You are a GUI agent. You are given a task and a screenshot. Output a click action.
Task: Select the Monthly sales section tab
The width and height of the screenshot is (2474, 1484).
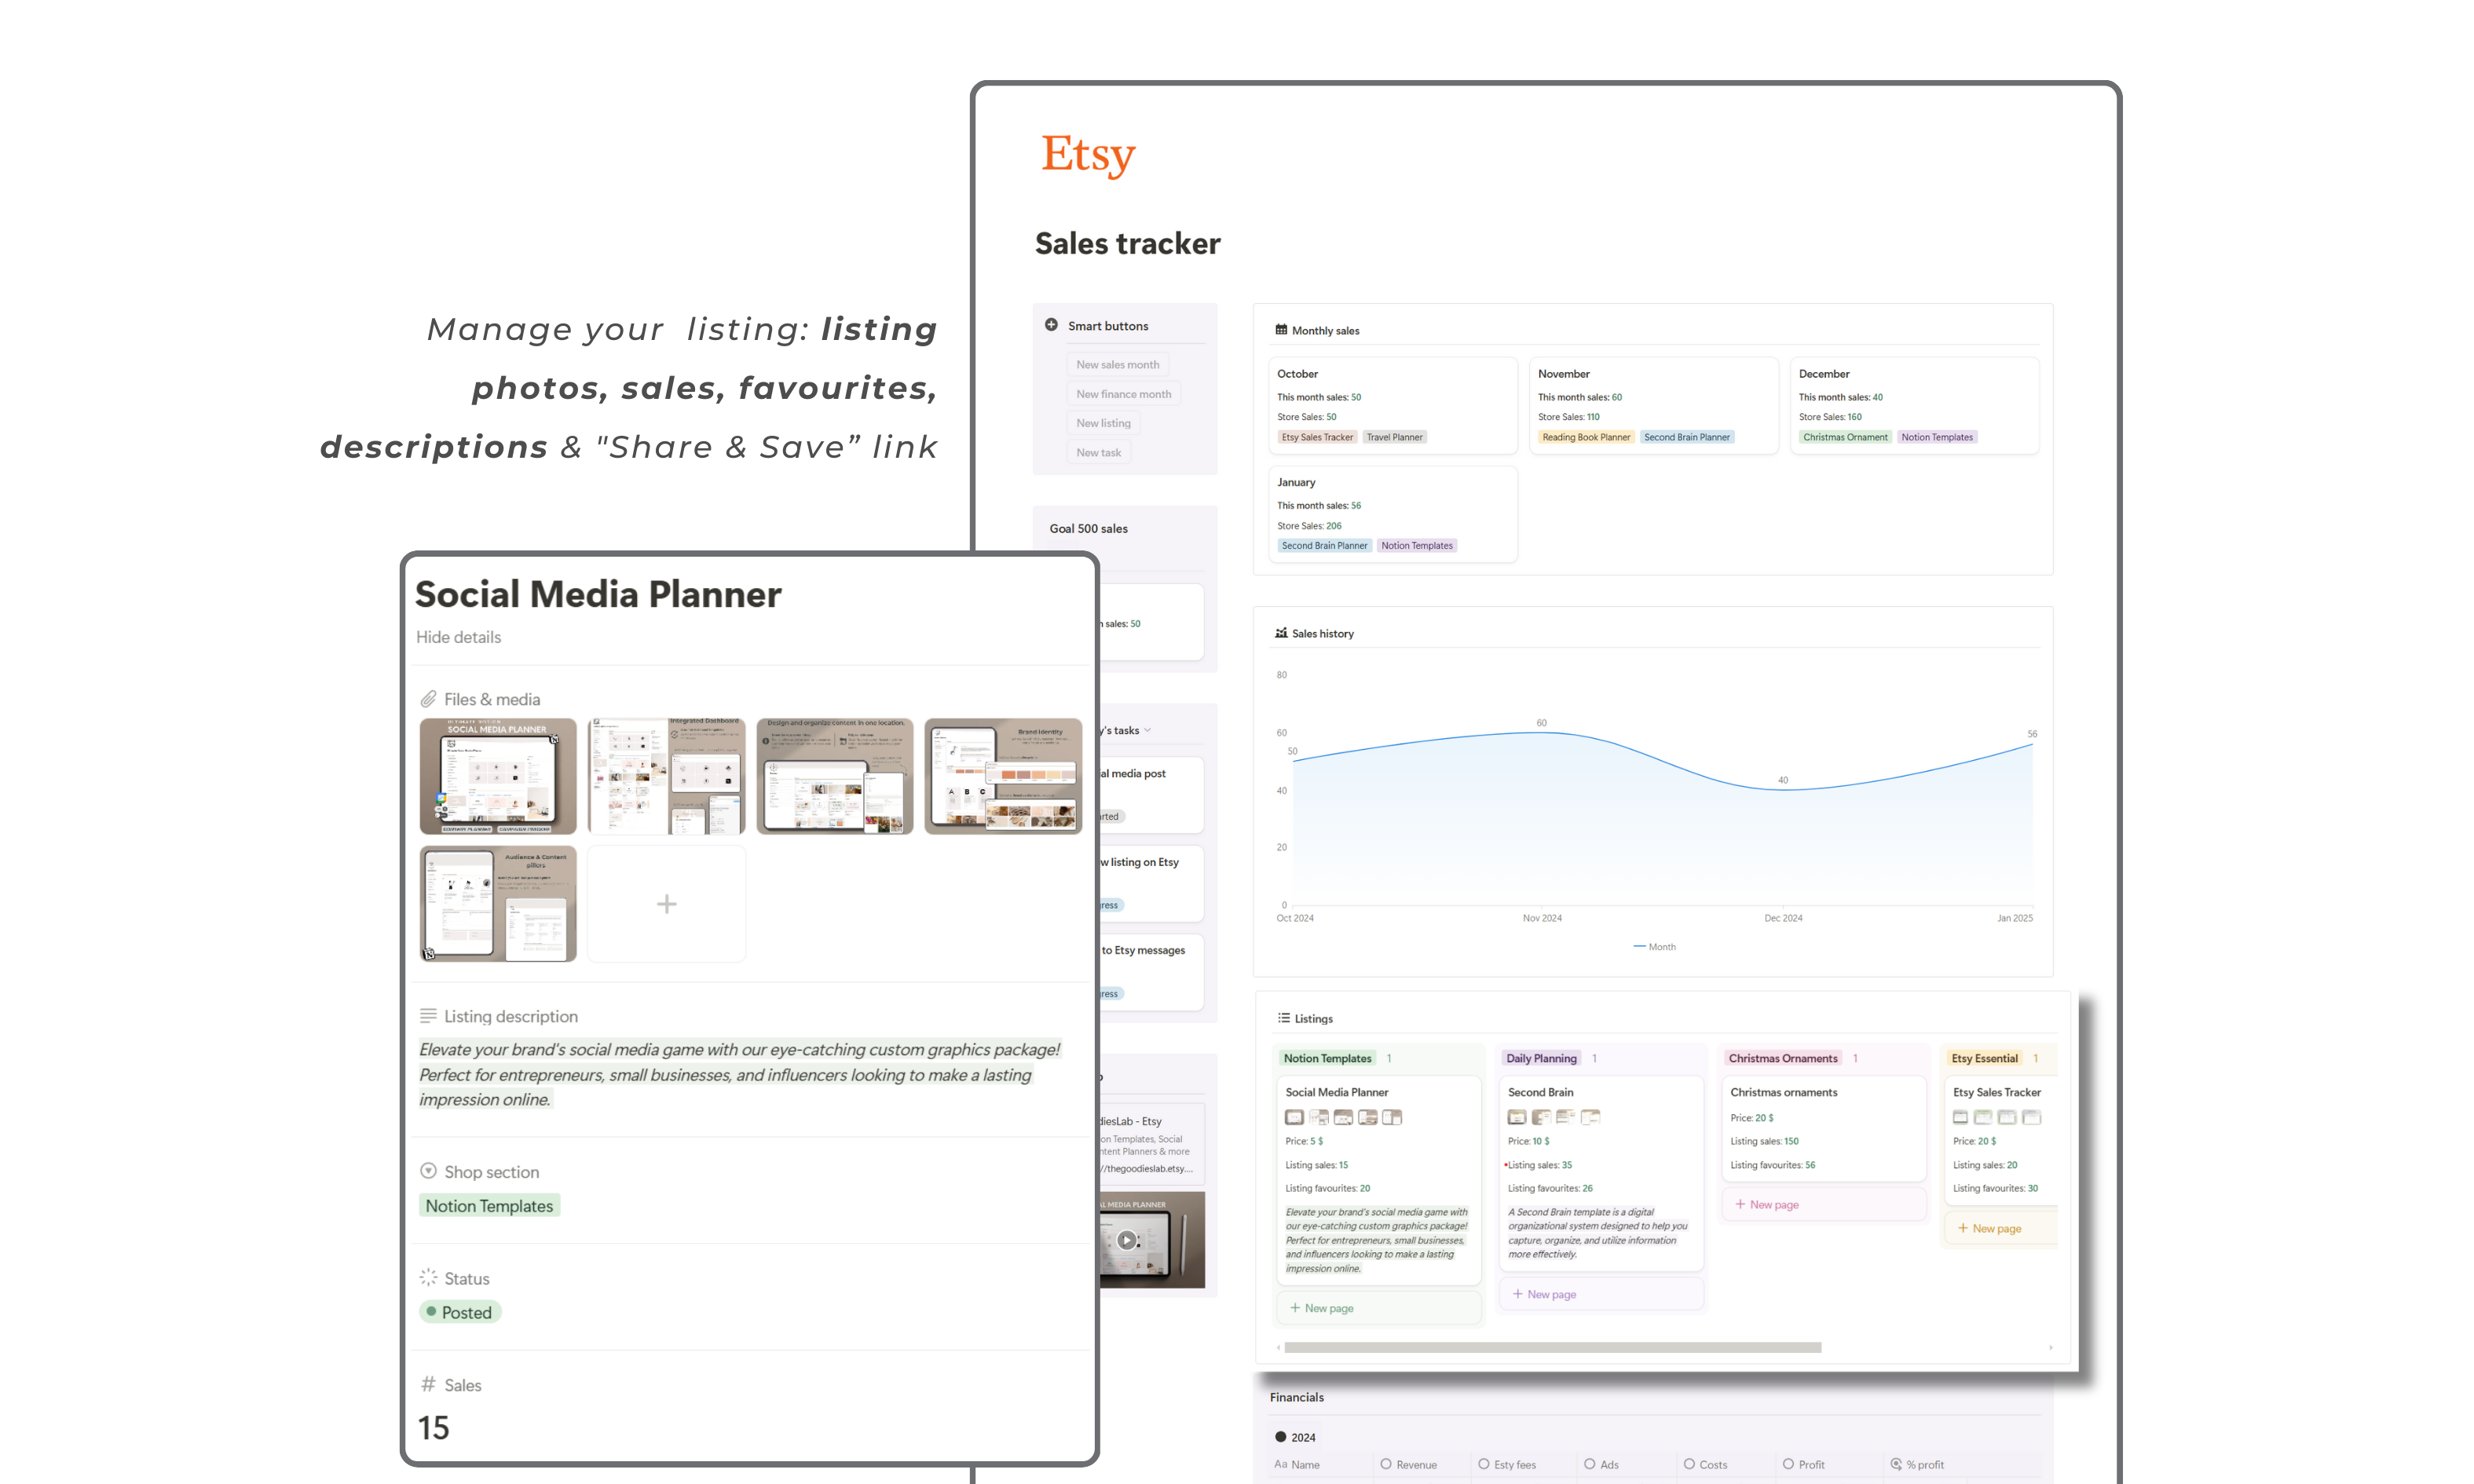1326,331
